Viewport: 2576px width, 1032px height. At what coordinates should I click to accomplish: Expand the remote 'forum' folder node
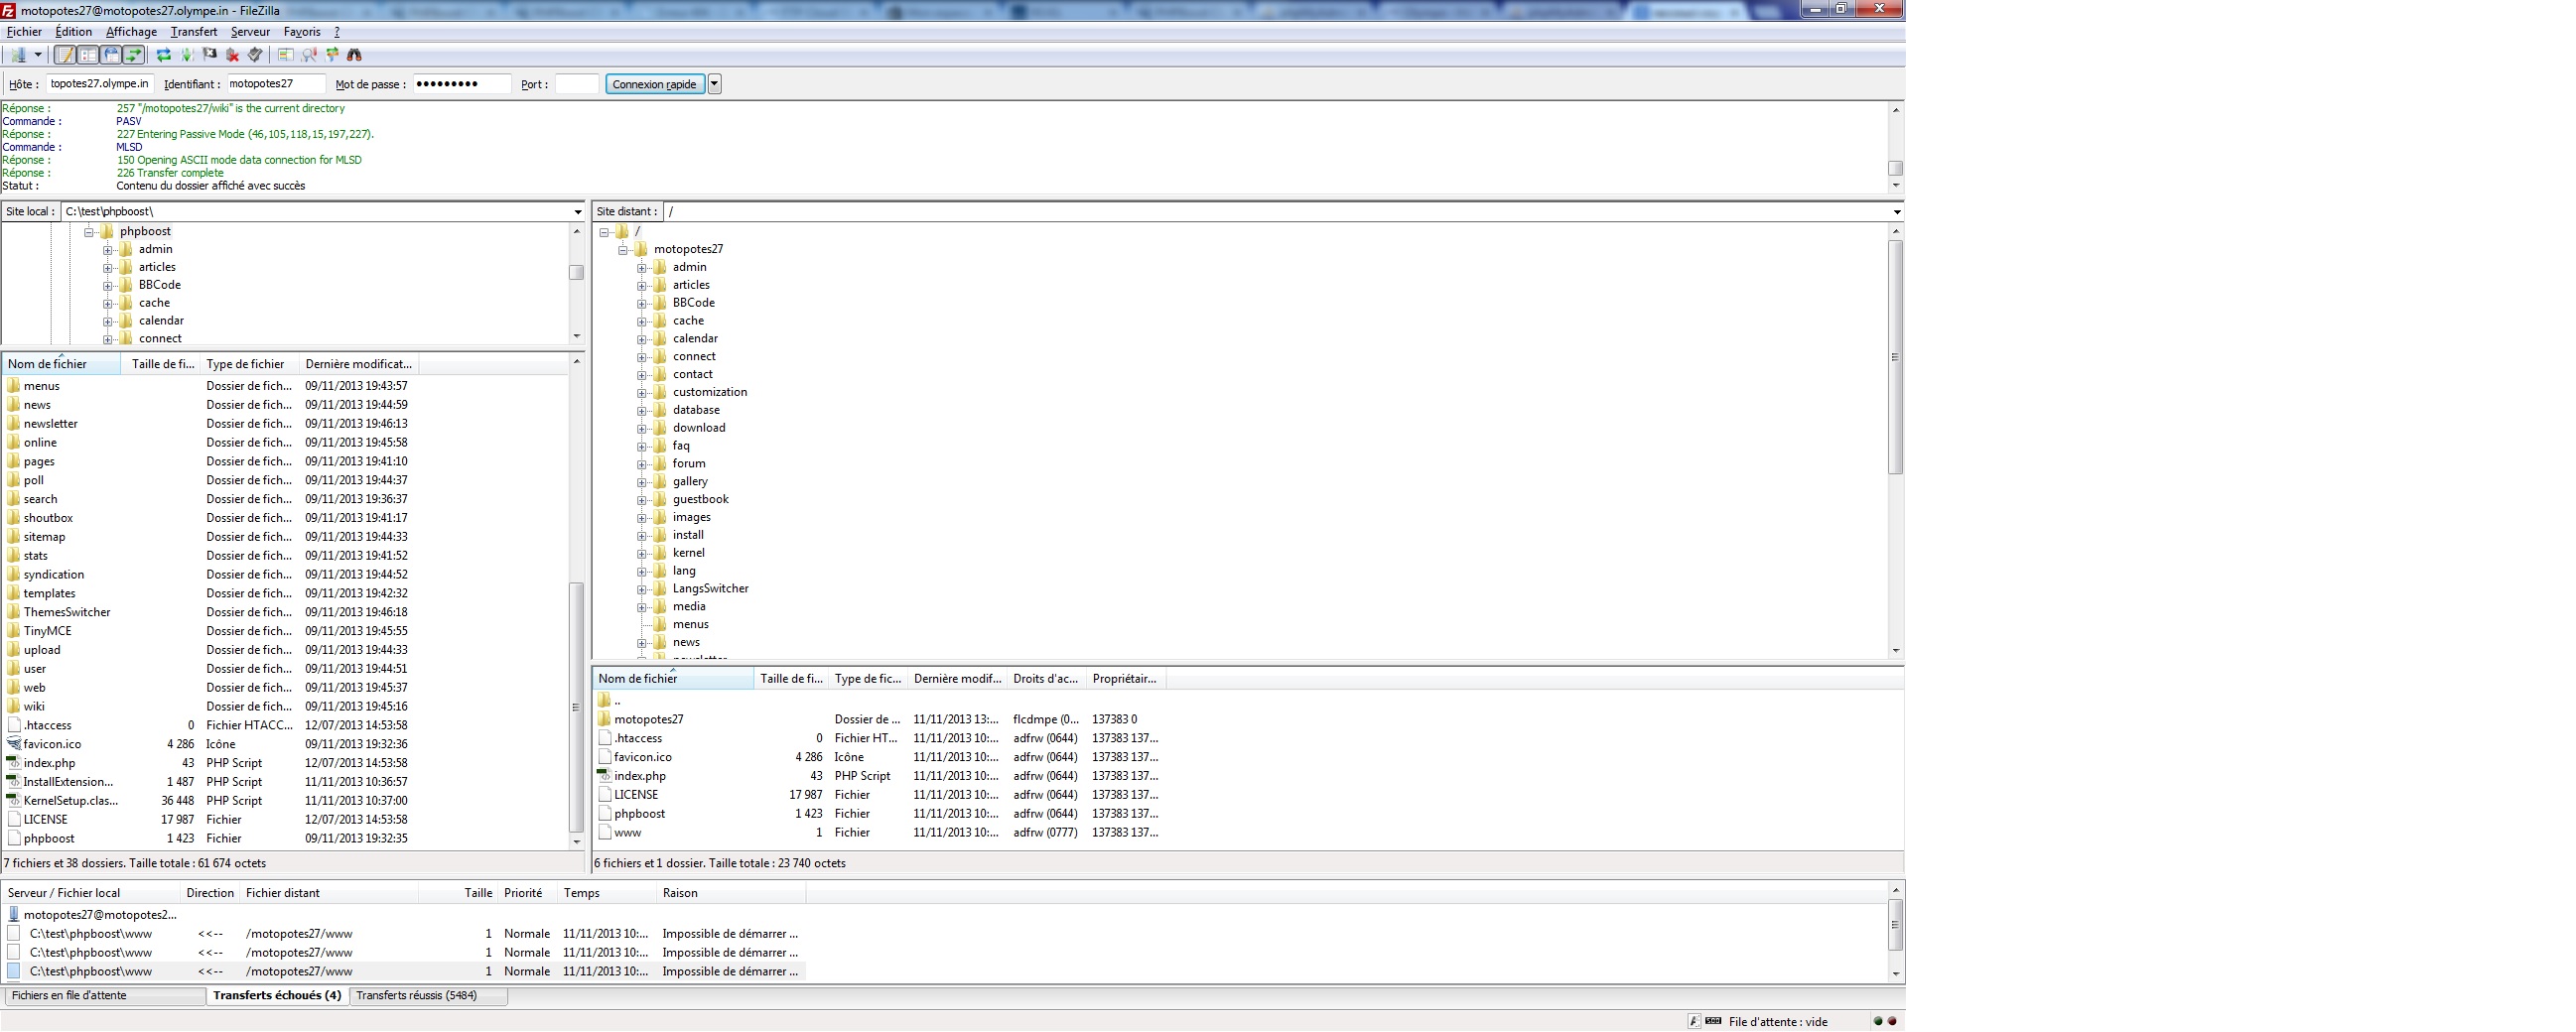tap(642, 464)
